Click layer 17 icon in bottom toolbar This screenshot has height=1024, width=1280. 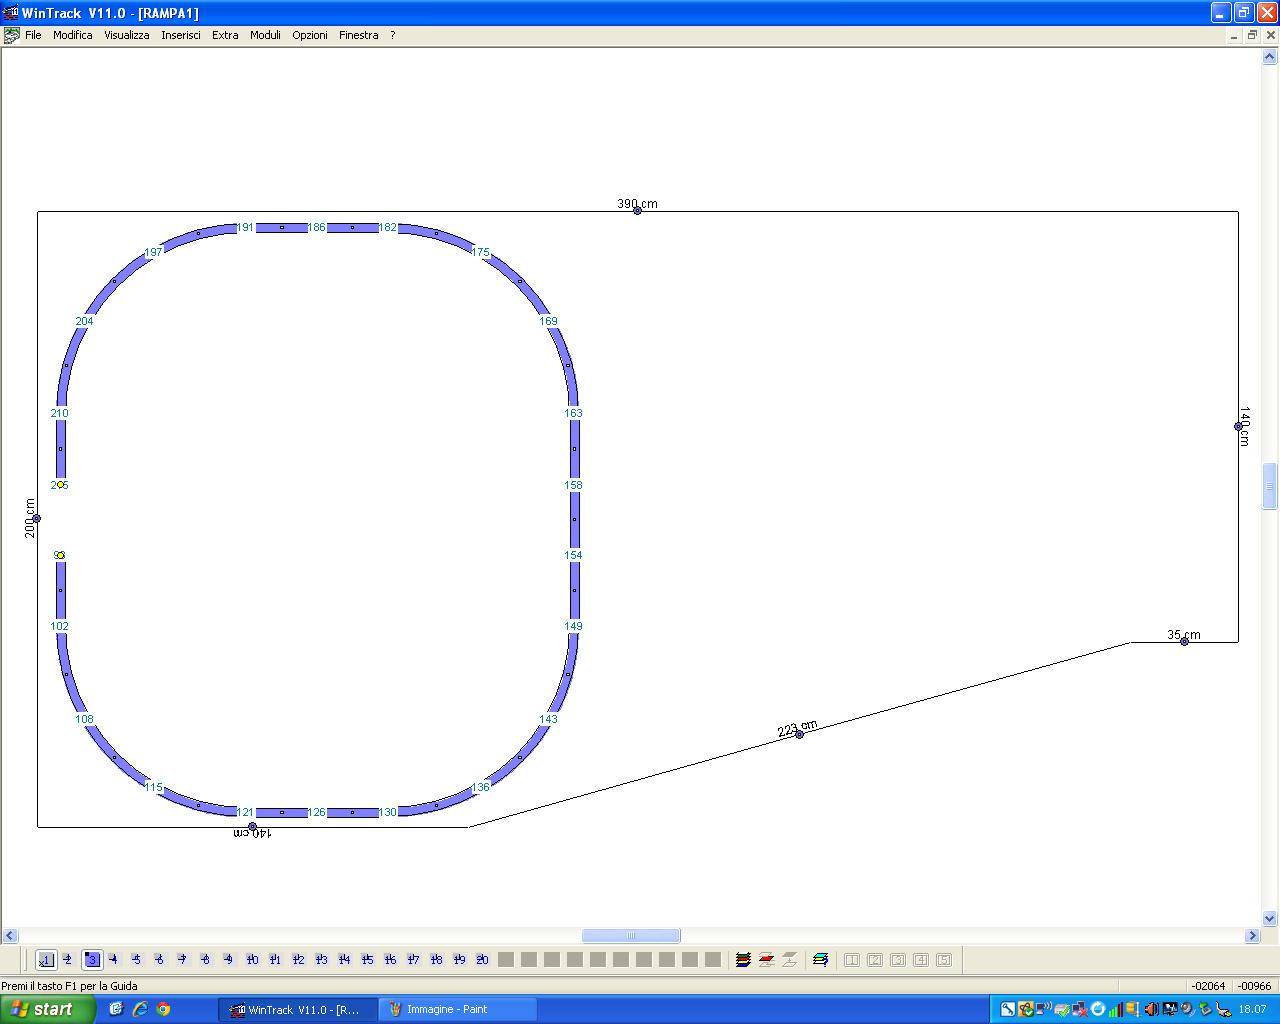click(x=413, y=960)
